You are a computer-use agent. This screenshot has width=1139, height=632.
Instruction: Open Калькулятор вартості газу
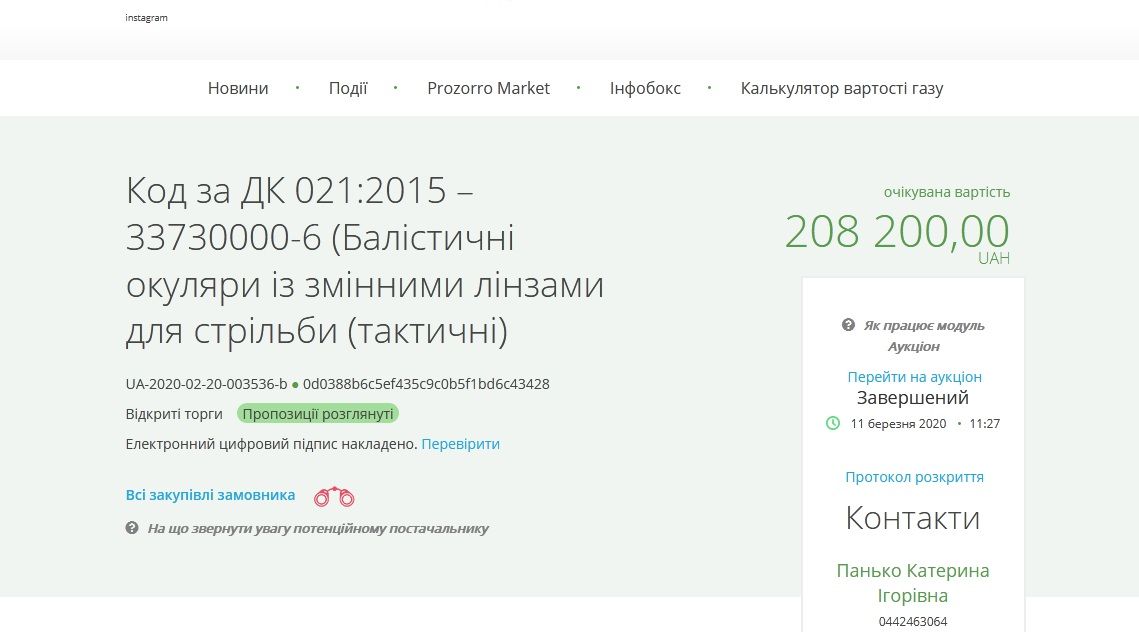[x=842, y=88]
